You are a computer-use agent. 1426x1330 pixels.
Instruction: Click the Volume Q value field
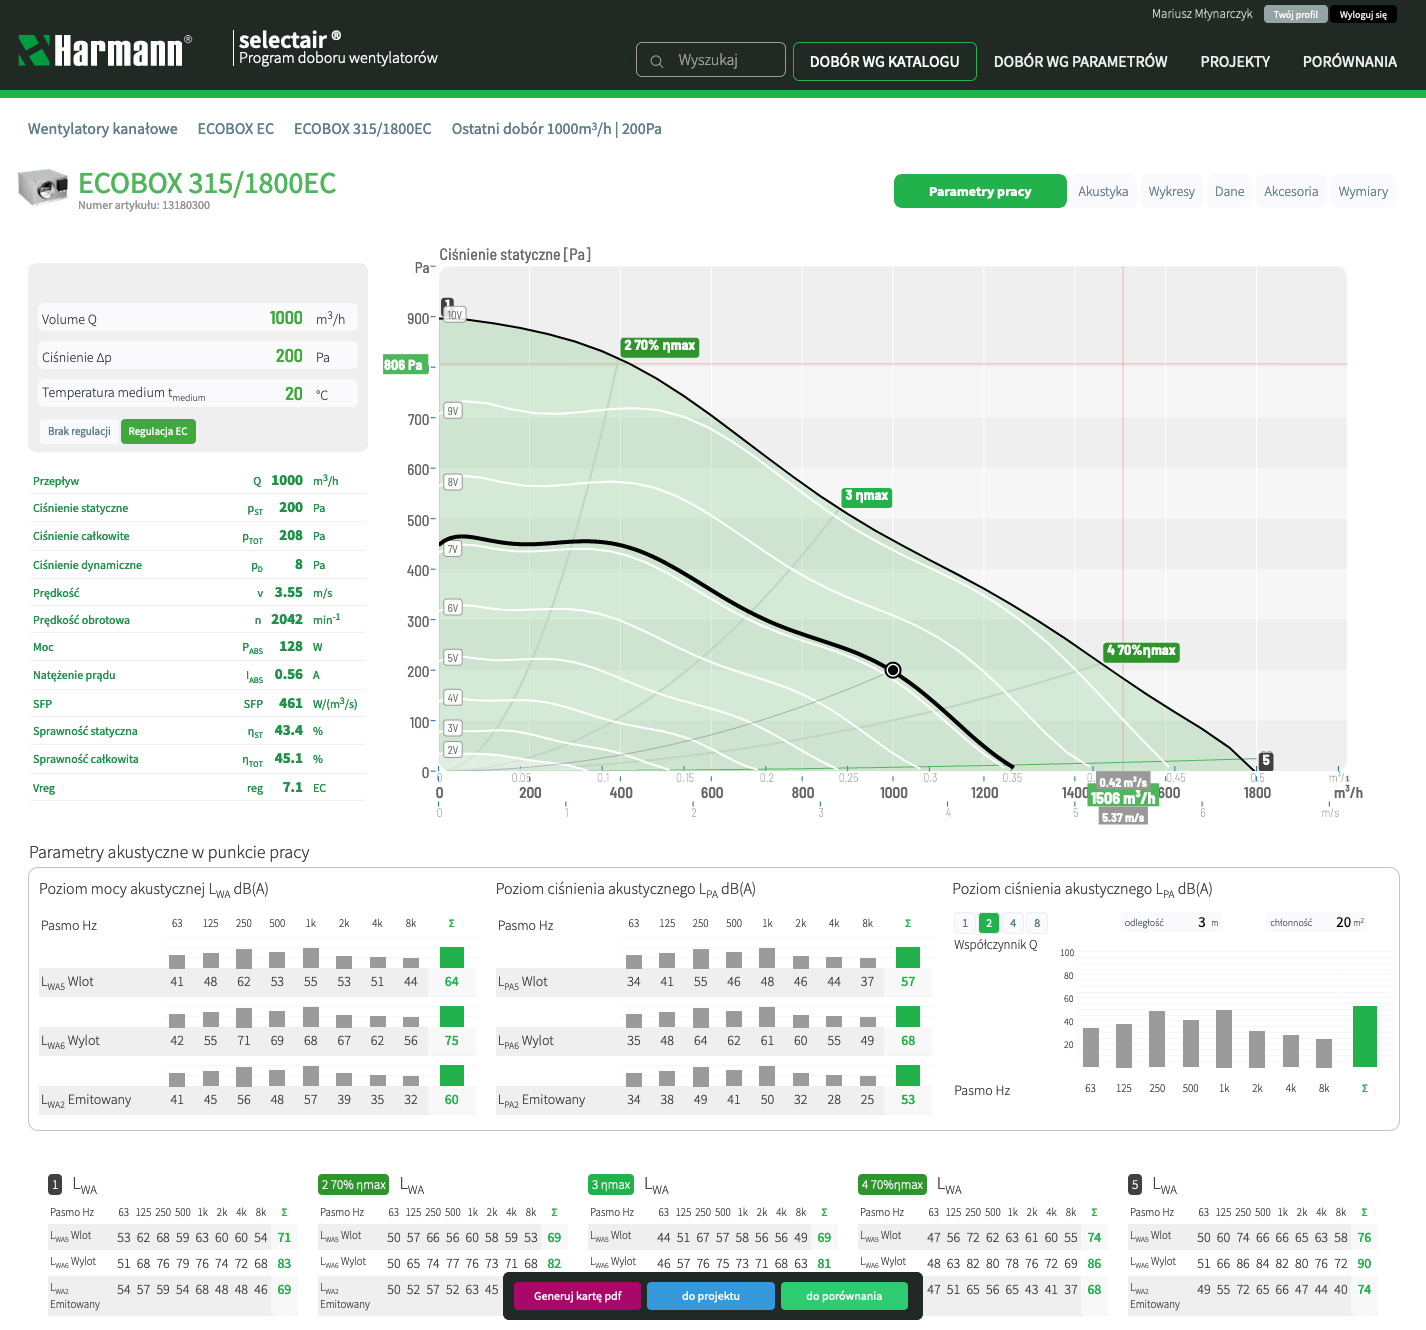click(198, 318)
